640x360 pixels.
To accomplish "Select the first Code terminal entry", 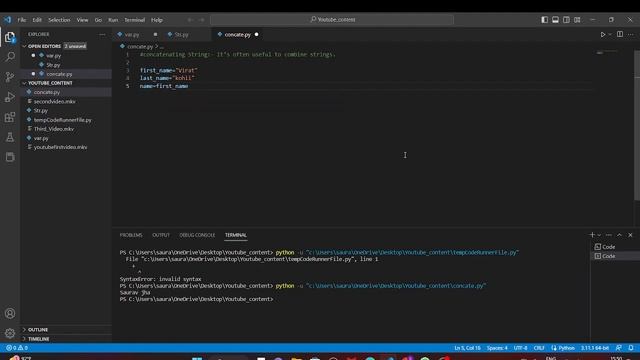I will pos(615,247).
